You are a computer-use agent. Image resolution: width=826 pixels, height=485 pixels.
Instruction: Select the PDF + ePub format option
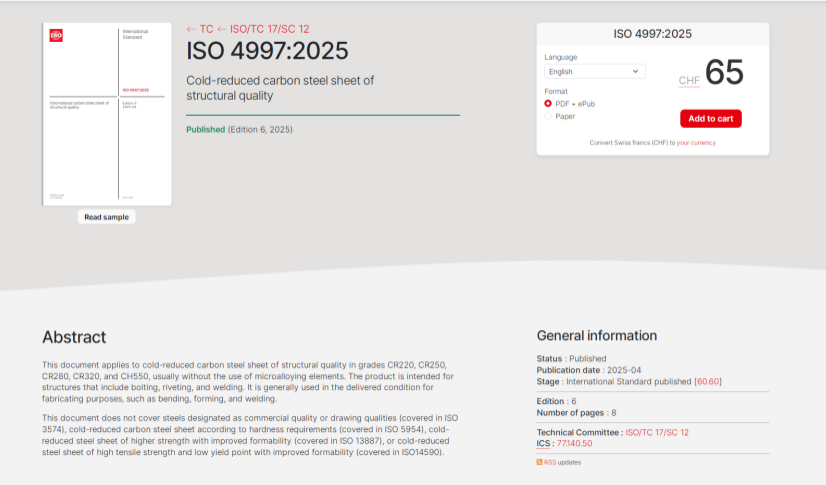(548, 104)
